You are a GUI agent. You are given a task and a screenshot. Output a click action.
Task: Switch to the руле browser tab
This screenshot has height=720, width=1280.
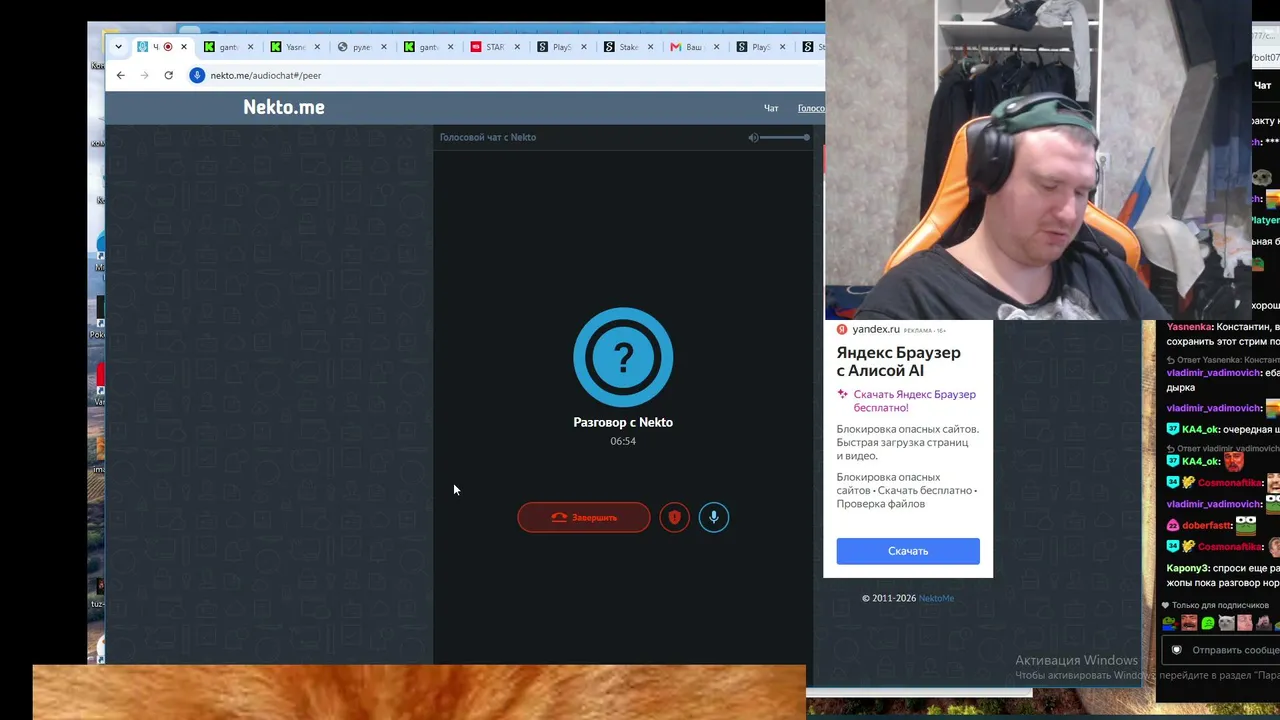pyautogui.click(x=362, y=47)
